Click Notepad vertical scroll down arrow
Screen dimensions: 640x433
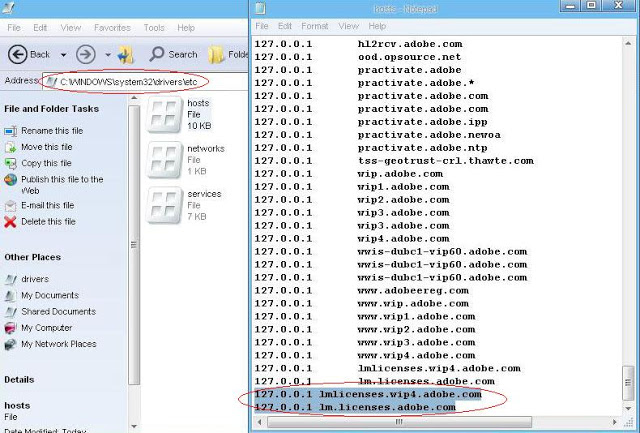tap(628, 409)
